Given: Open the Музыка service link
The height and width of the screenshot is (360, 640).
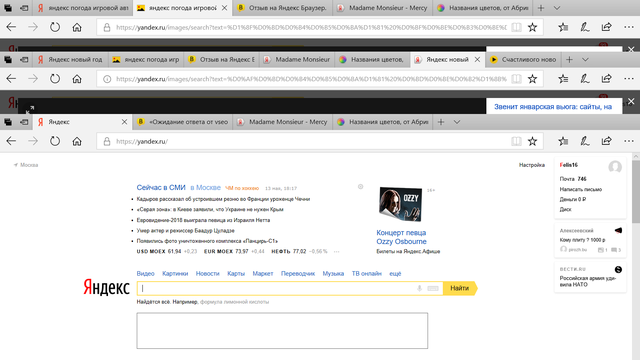Looking at the screenshot, I should coord(333,273).
